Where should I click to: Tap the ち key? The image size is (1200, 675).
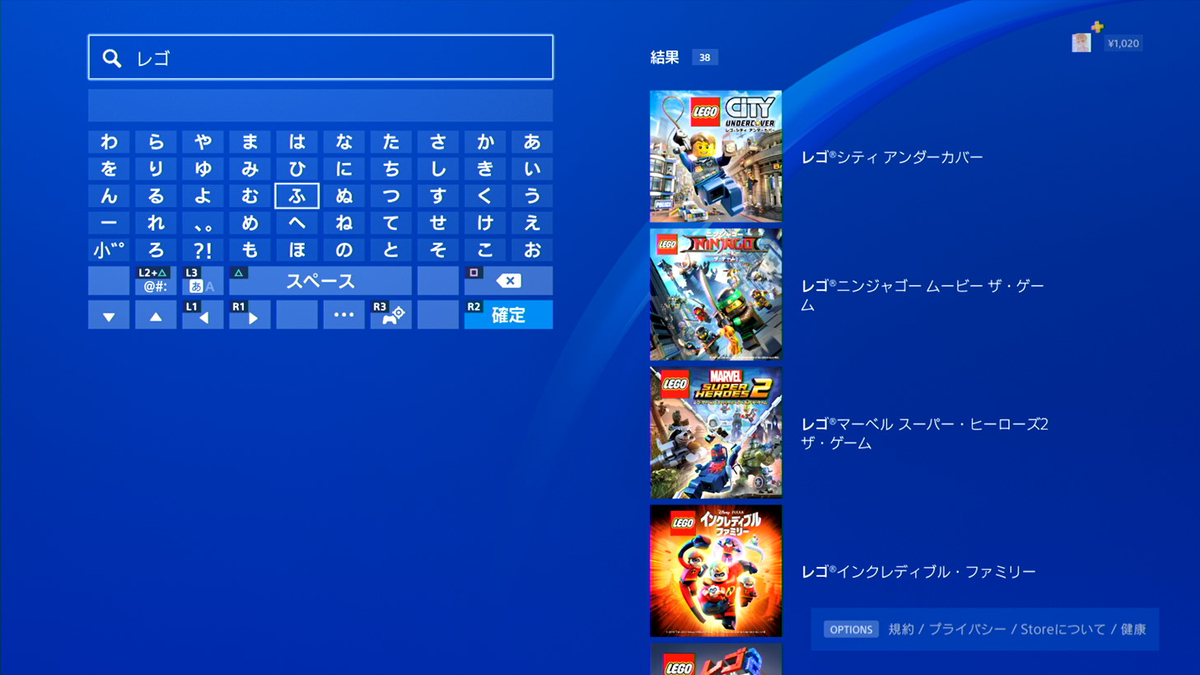pyautogui.click(x=391, y=169)
